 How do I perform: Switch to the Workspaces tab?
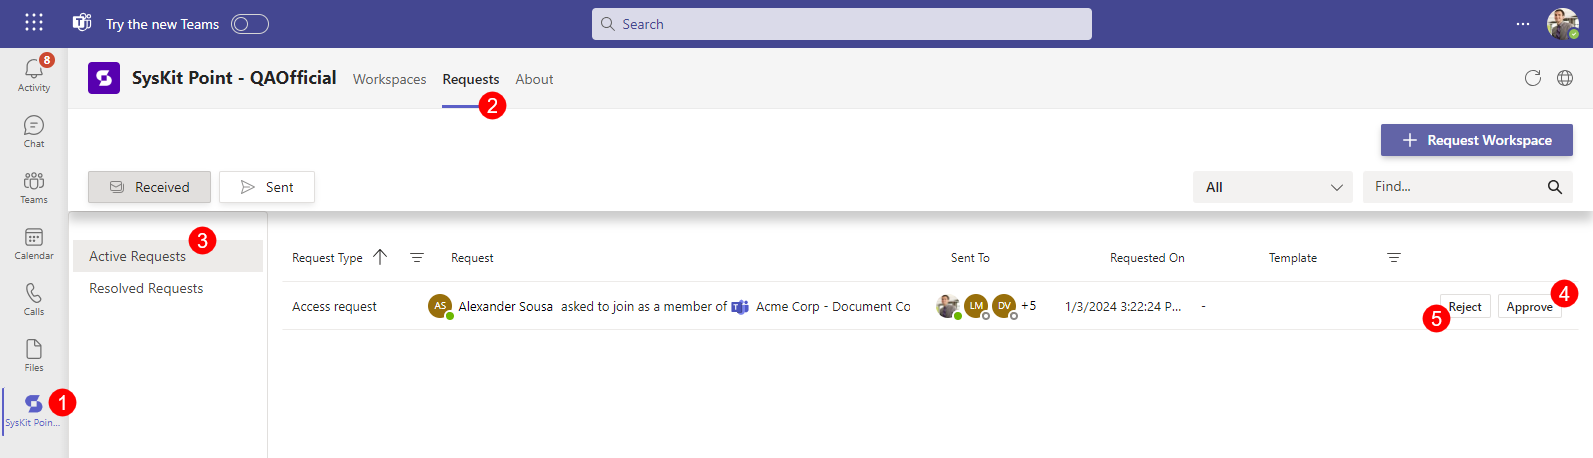pyautogui.click(x=389, y=79)
